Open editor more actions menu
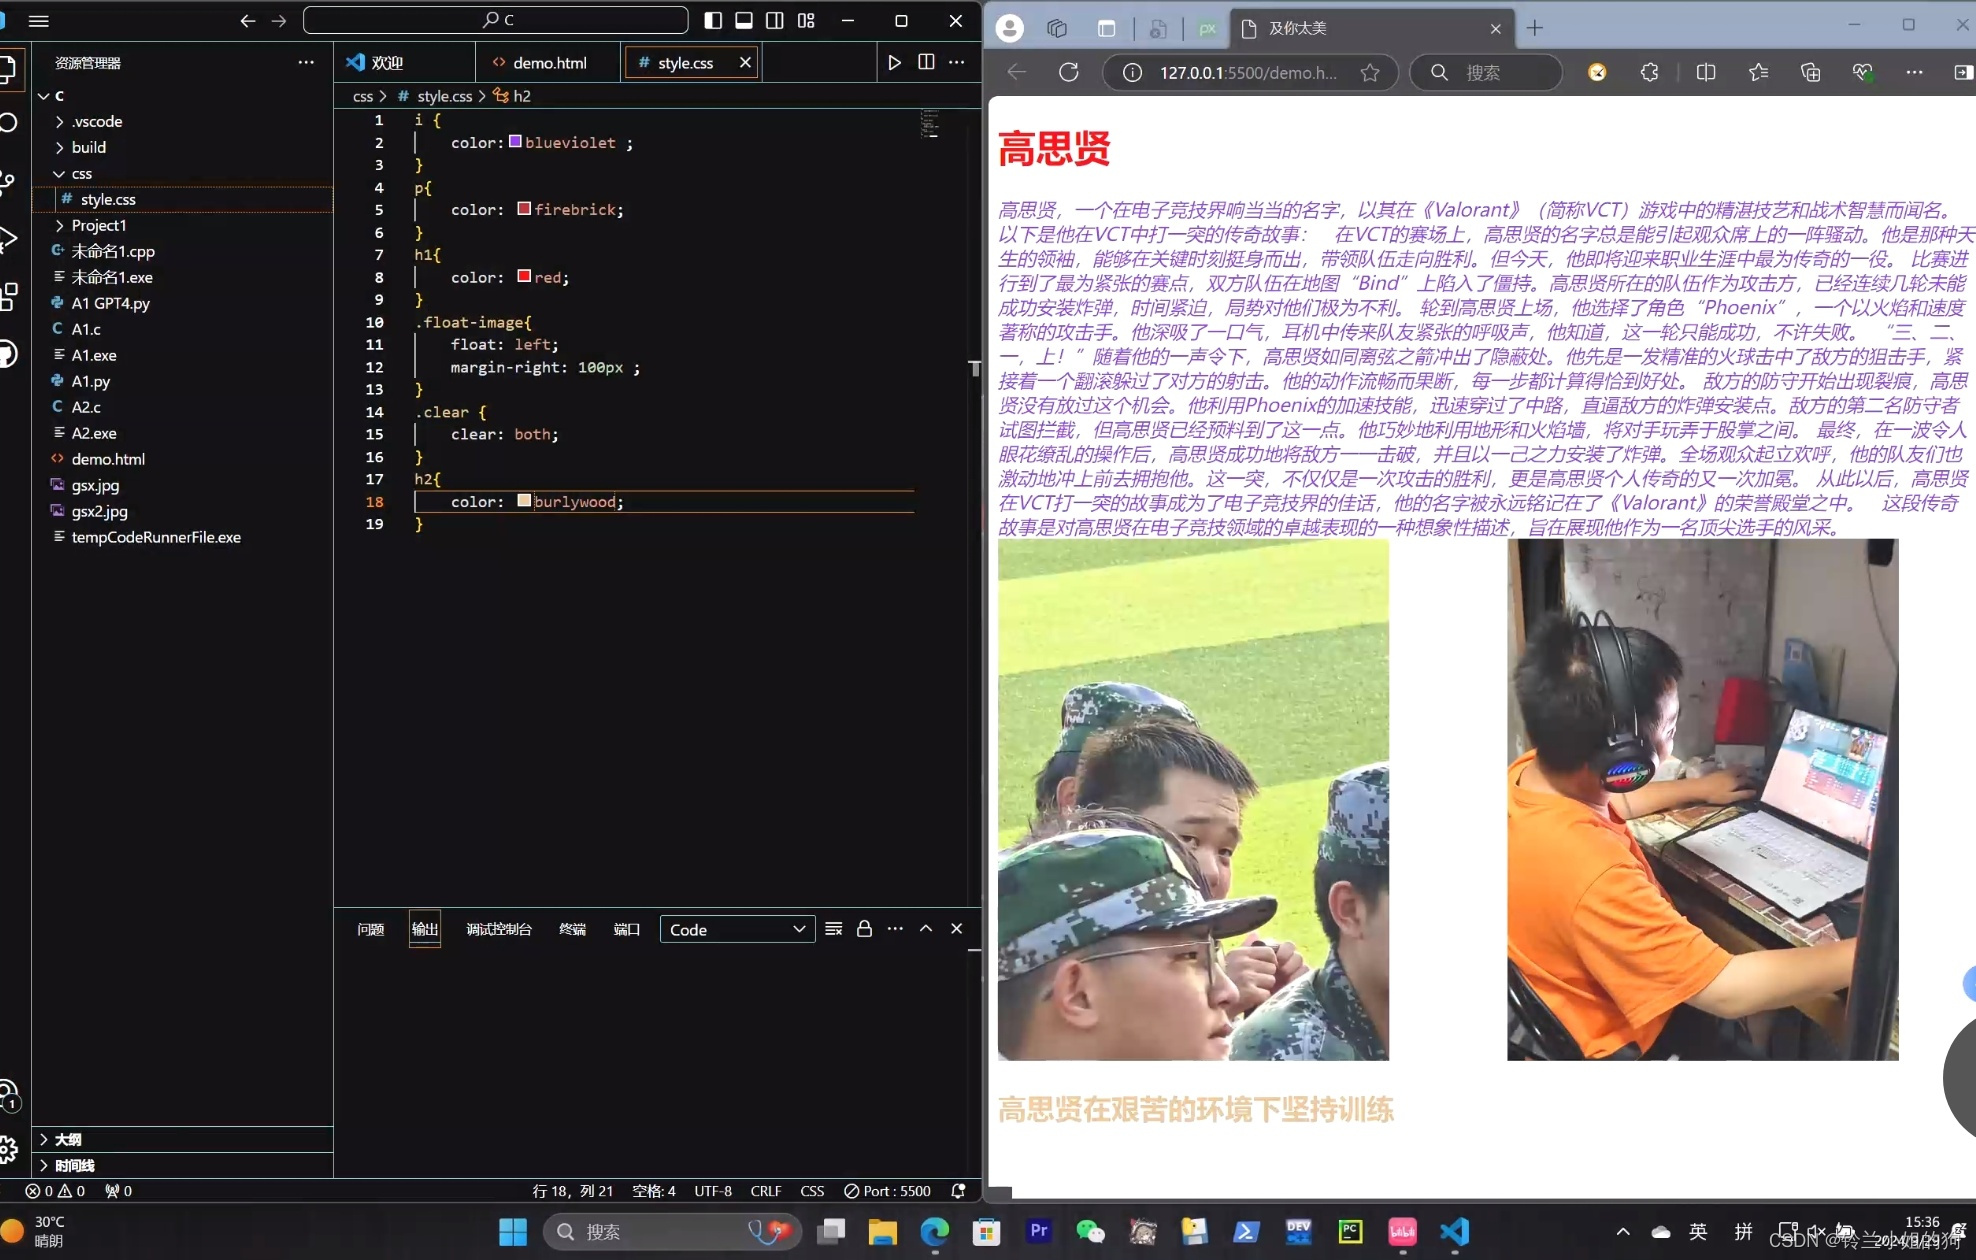This screenshot has height=1260, width=1976. pyautogui.click(x=957, y=62)
